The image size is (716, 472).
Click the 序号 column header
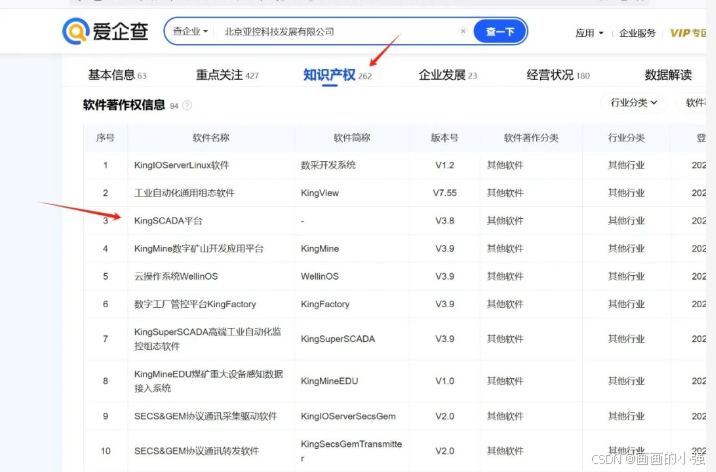click(105, 137)
